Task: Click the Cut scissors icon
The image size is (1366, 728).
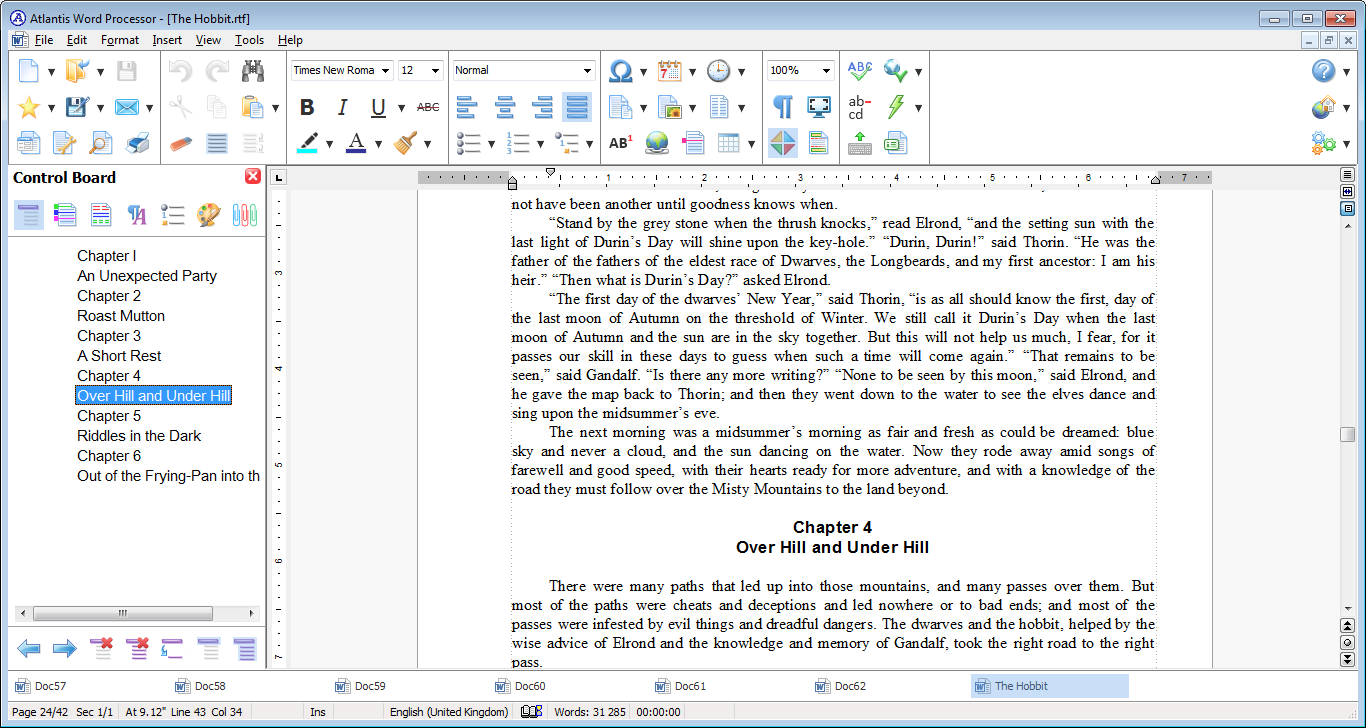Action: (x=180, y=107)
